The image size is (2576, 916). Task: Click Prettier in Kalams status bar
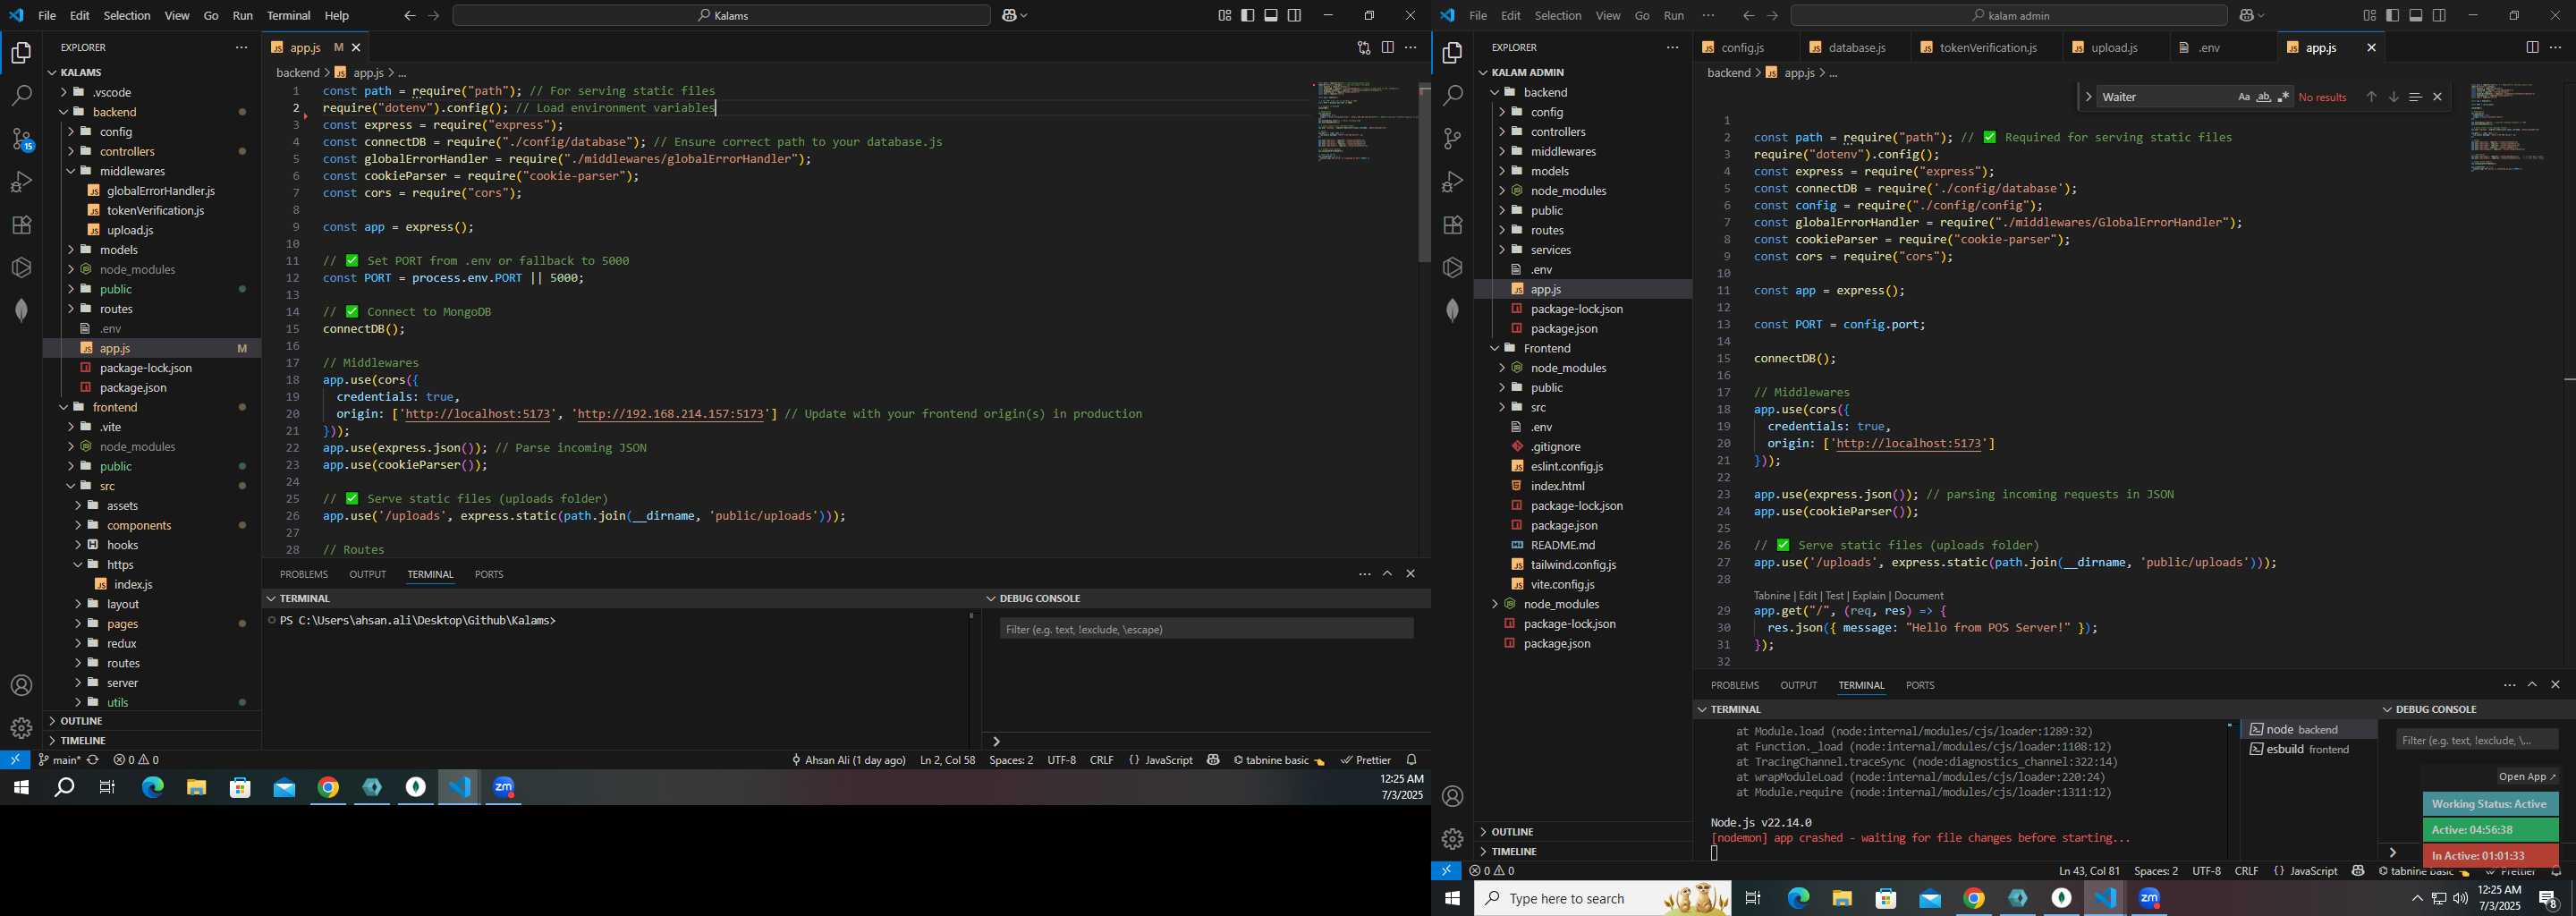[1366, 760]
